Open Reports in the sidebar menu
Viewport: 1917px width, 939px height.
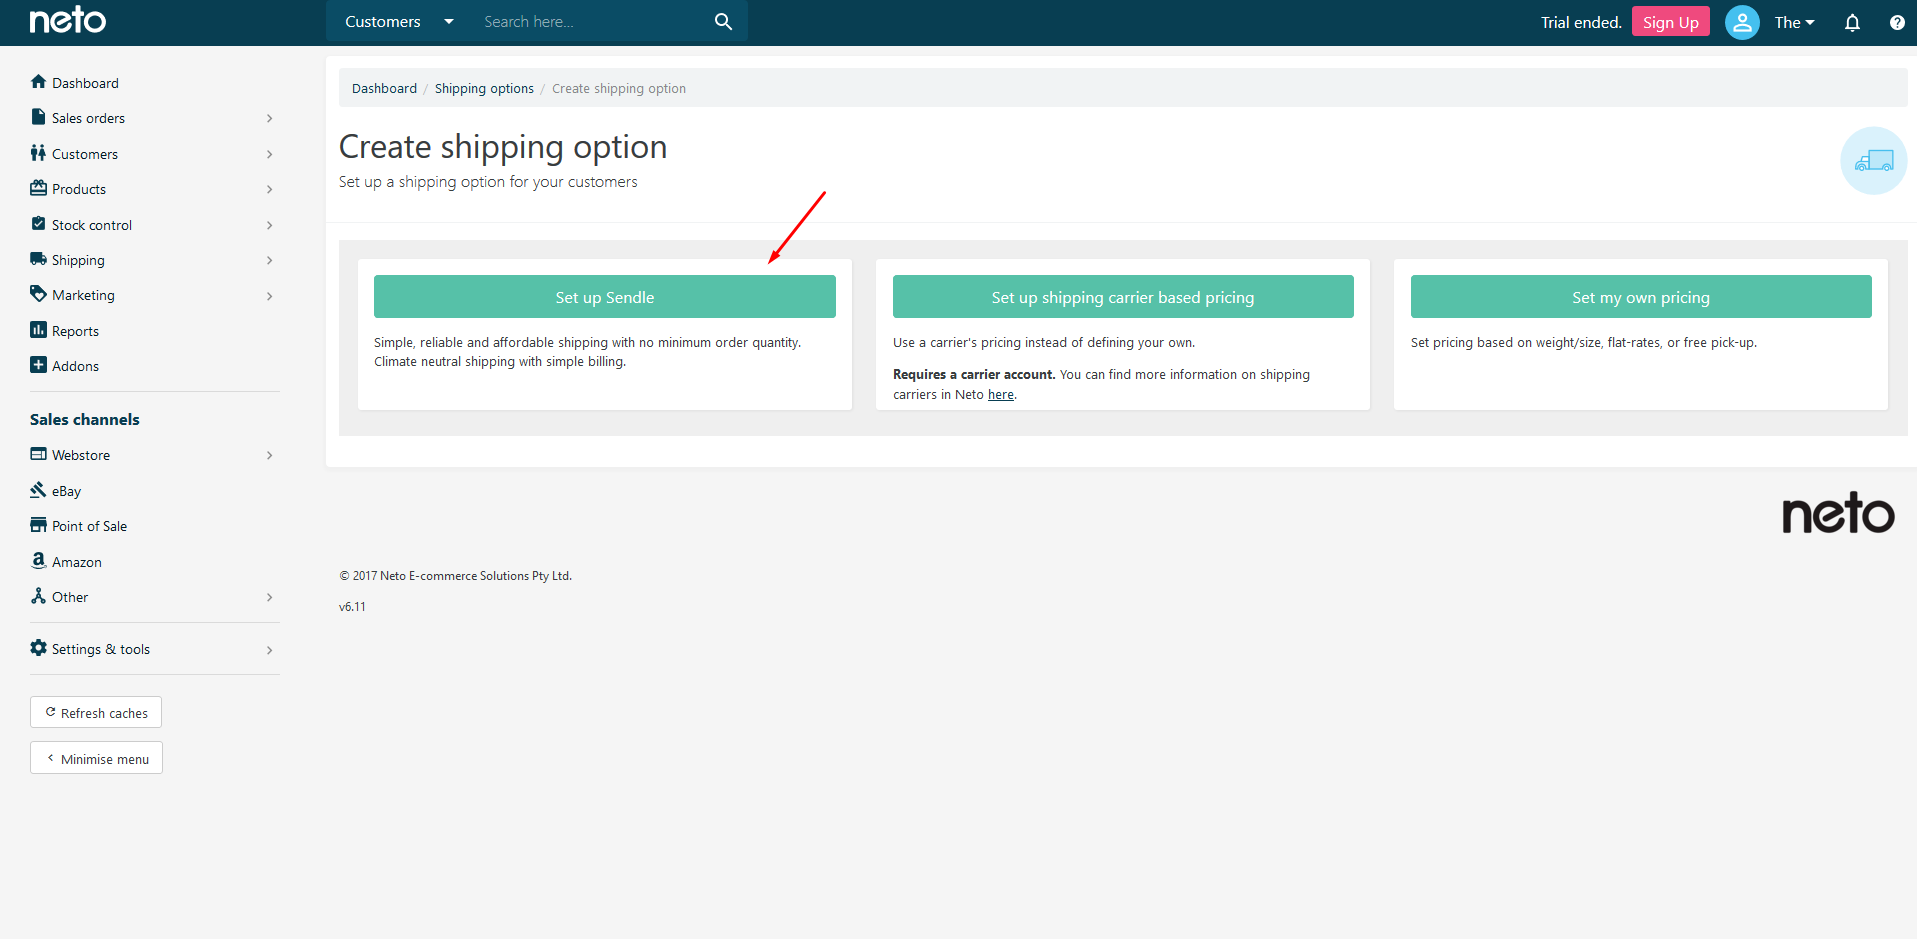[x=75, y=331]
